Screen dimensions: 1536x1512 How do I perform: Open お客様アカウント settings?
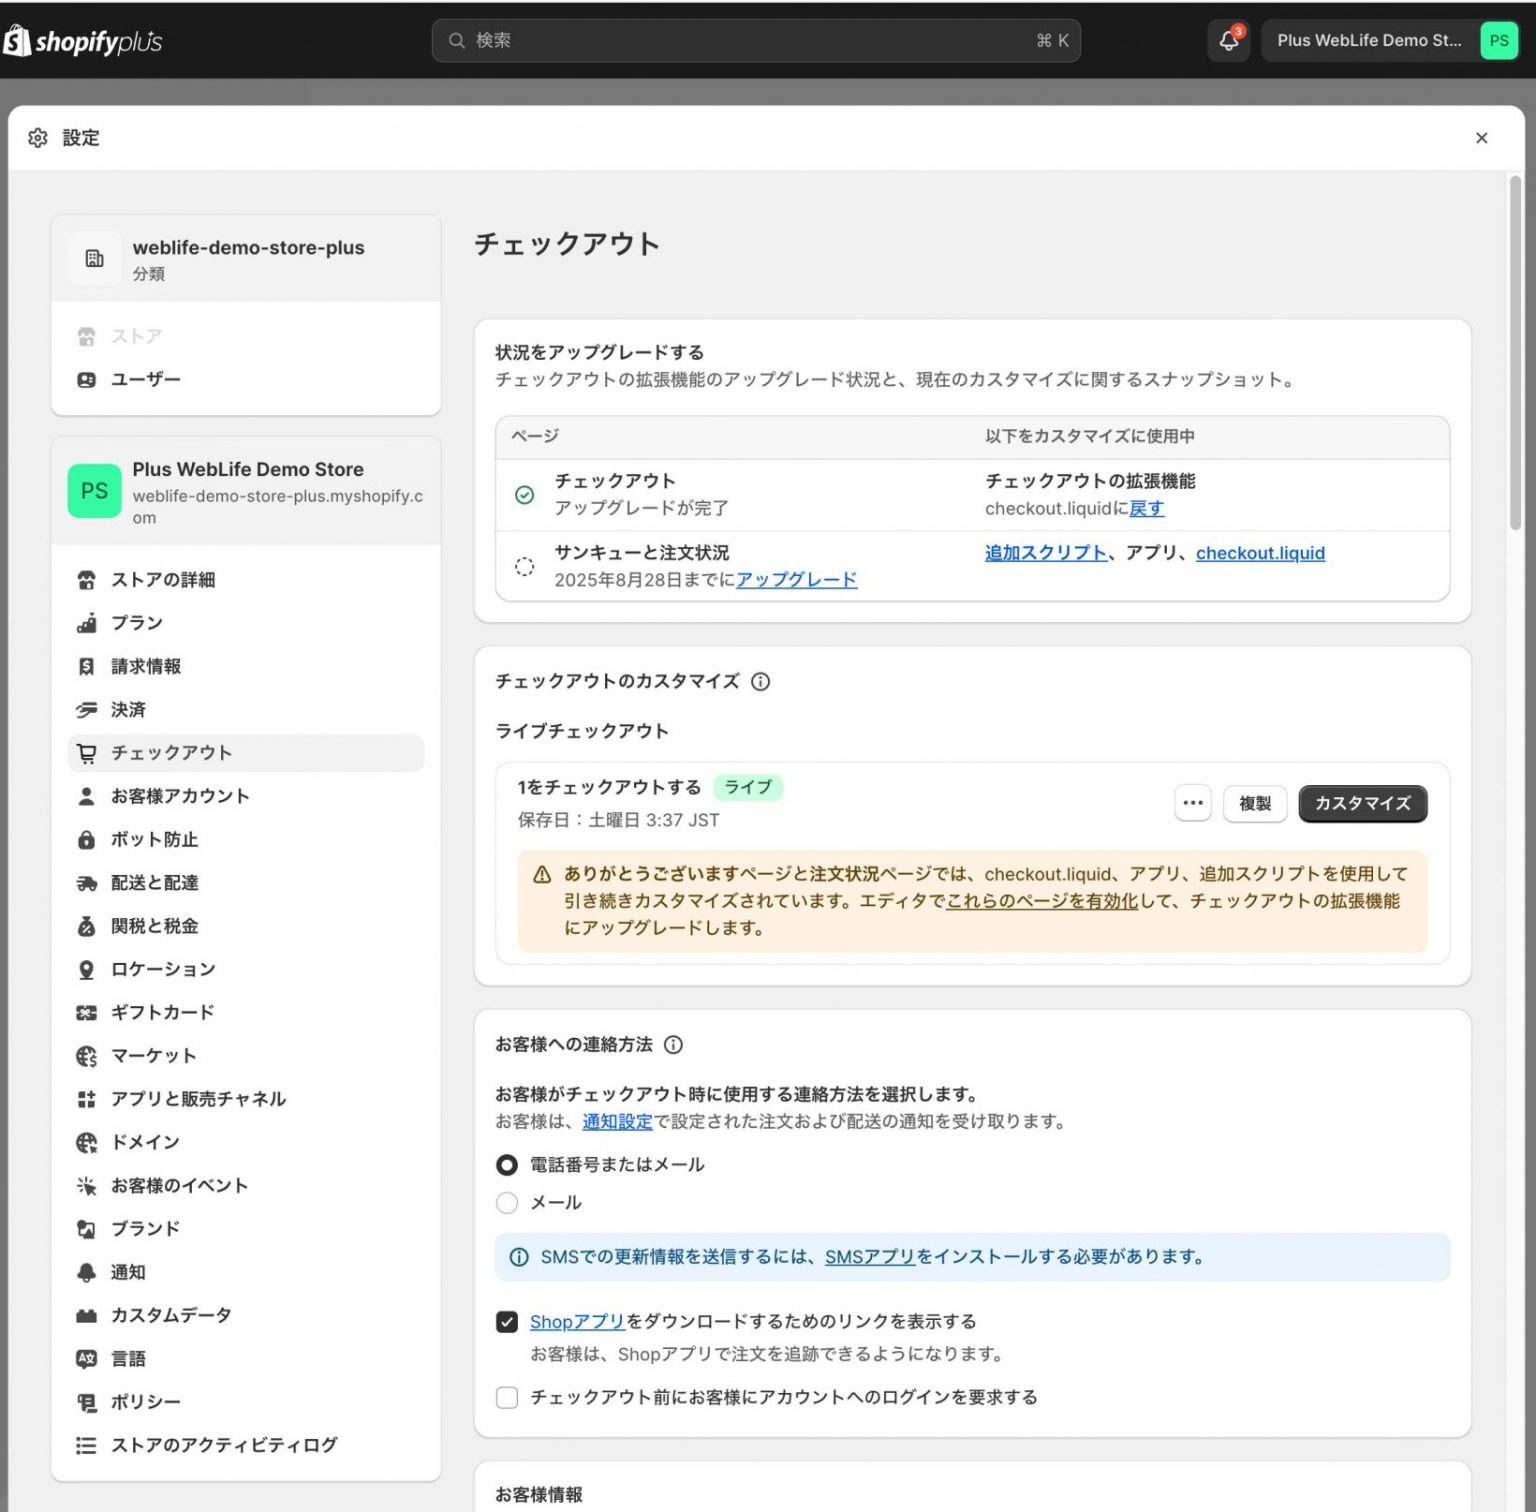182,796
